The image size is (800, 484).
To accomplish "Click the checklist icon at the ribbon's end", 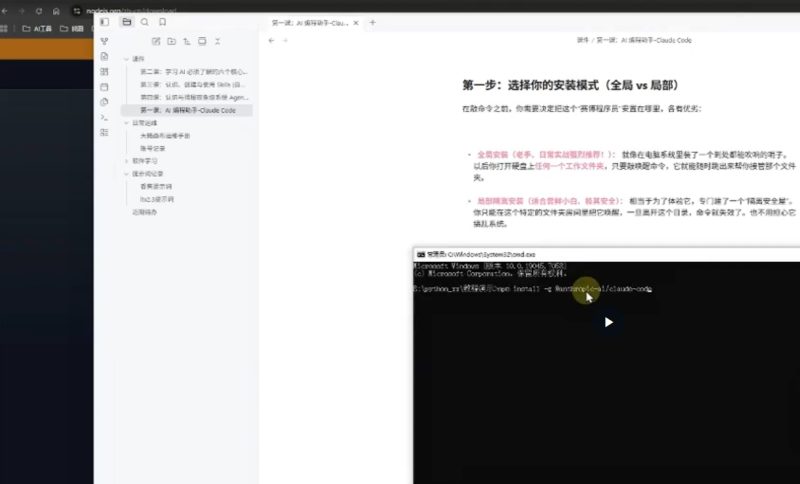I will pyautogui.click(x=105, y=133).
